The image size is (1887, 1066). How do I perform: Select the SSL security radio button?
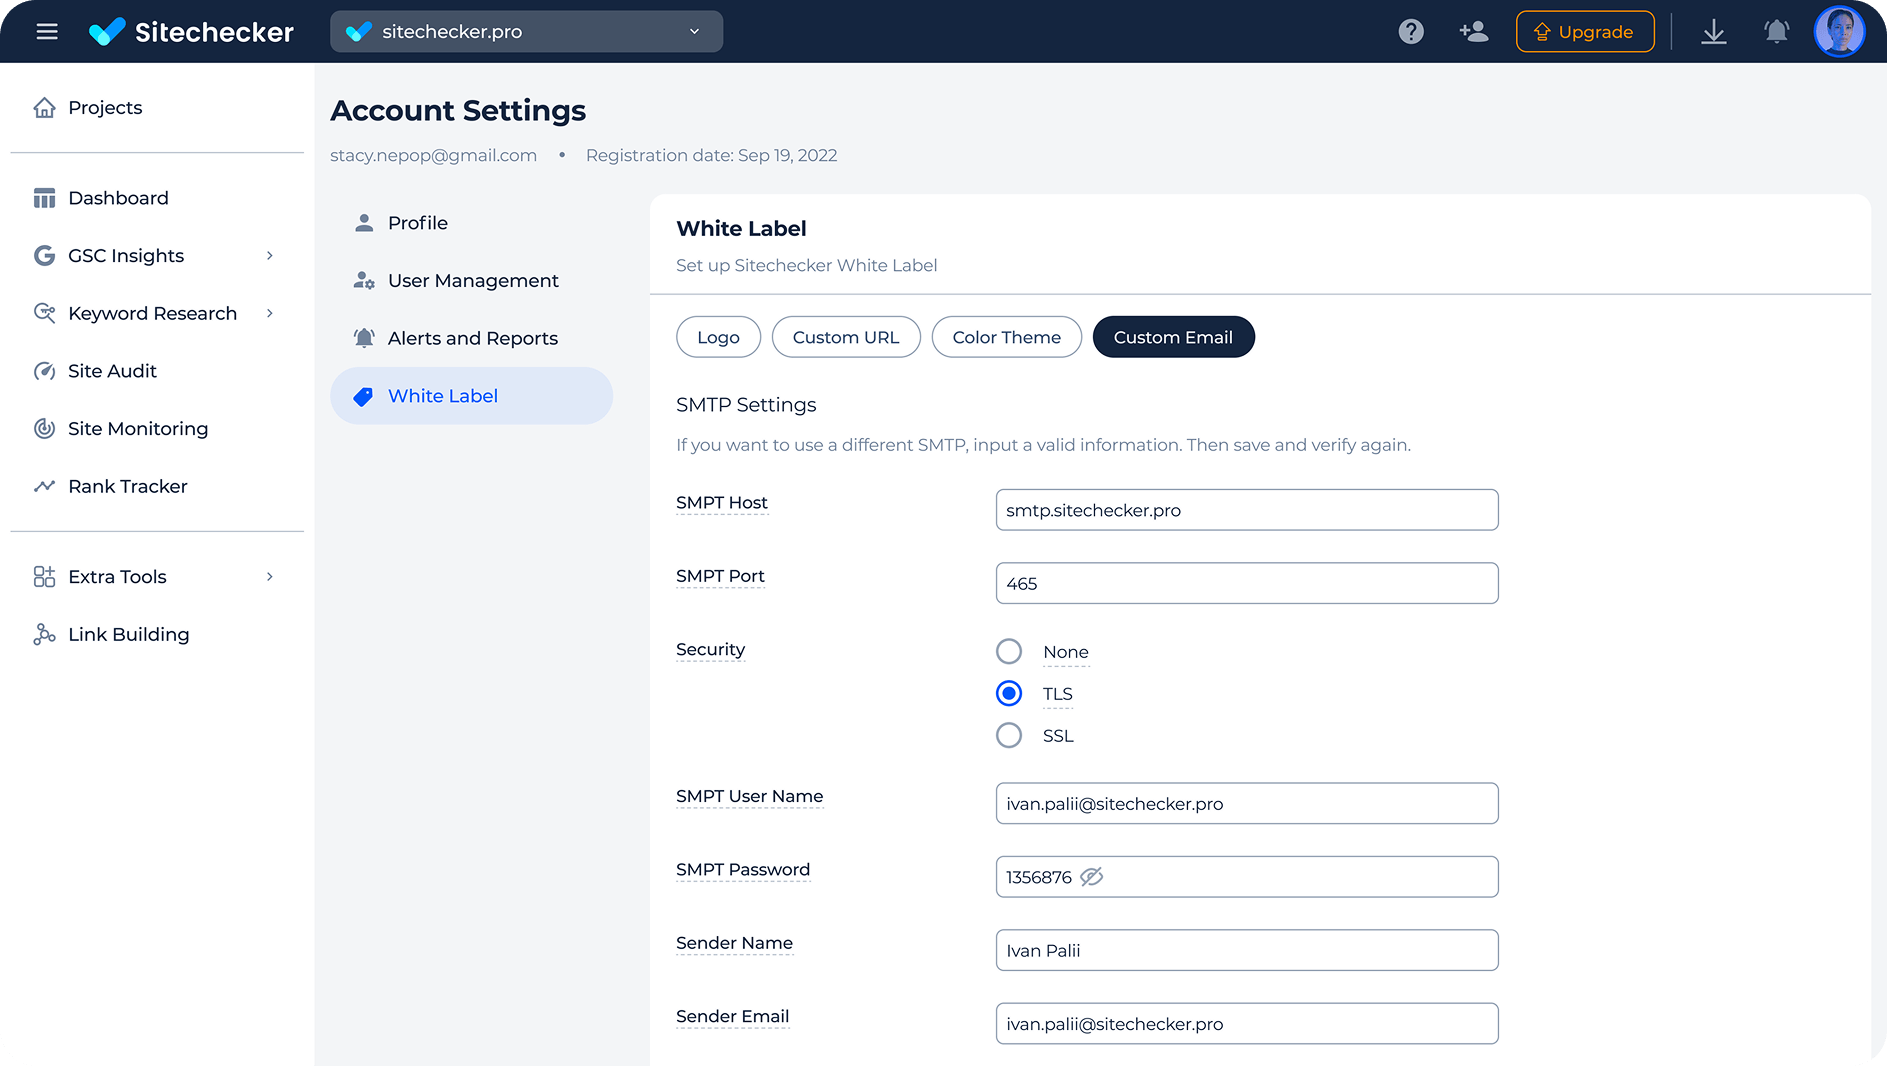tap(1009, 736)
